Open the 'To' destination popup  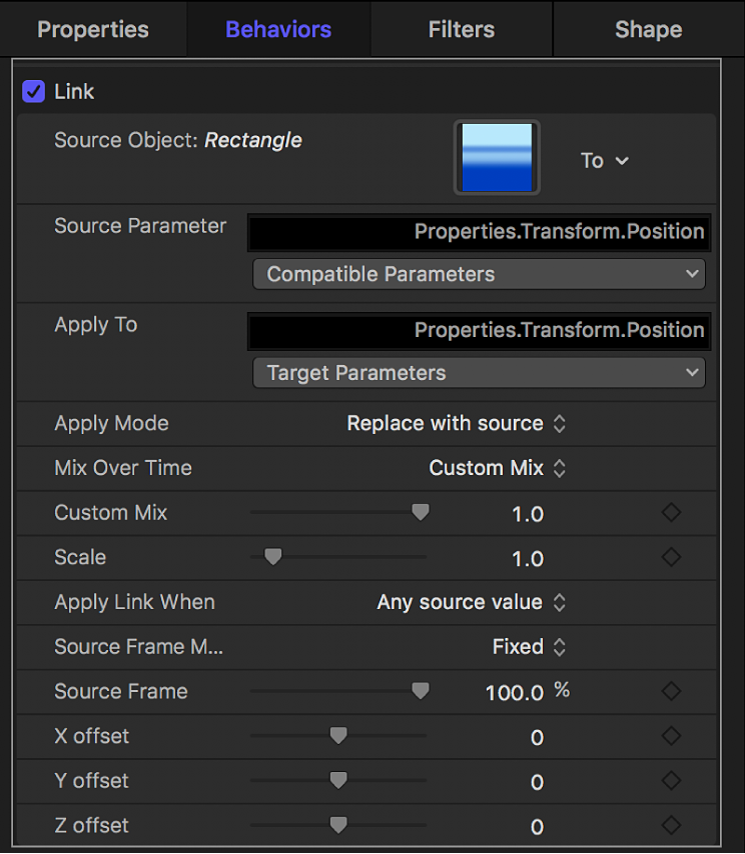pyautogui.click(x=604, y=160)
